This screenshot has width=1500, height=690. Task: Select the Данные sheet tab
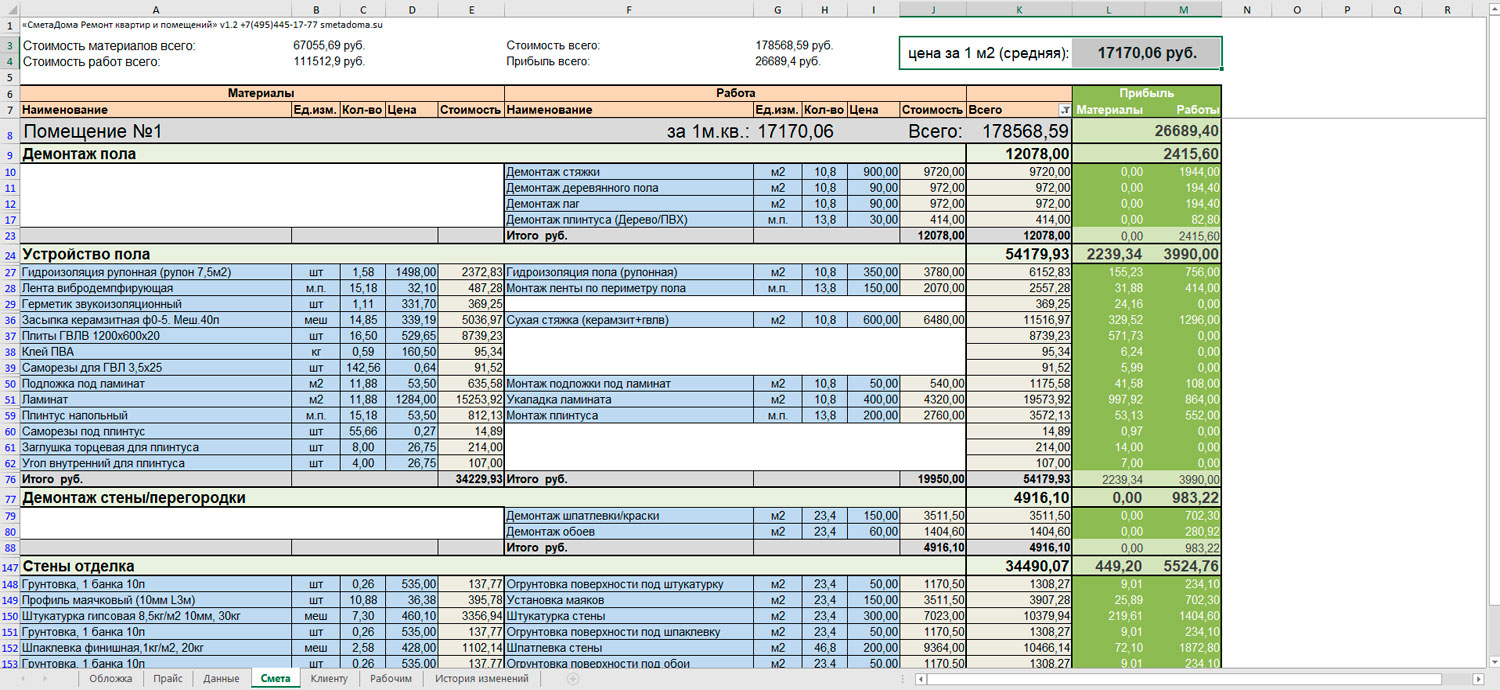[220, 679]
